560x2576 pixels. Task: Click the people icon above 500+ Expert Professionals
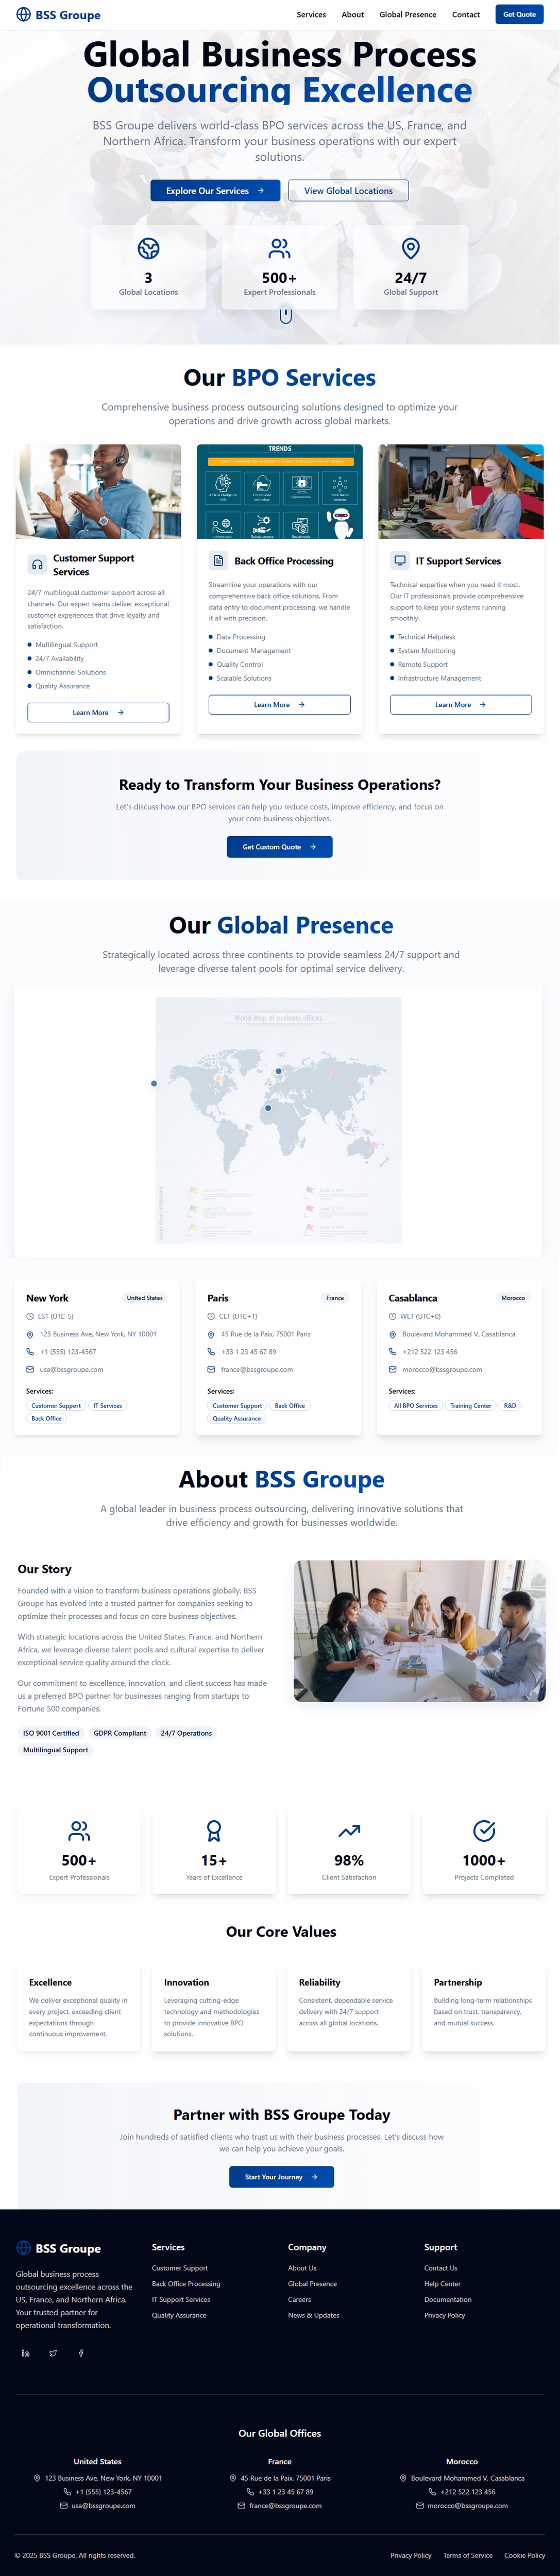[279, 248]
